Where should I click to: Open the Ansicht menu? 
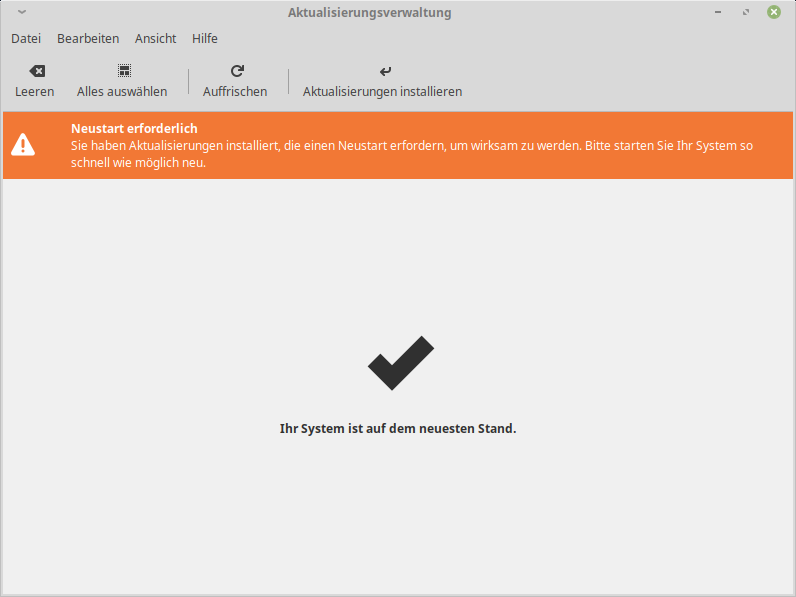155,38
